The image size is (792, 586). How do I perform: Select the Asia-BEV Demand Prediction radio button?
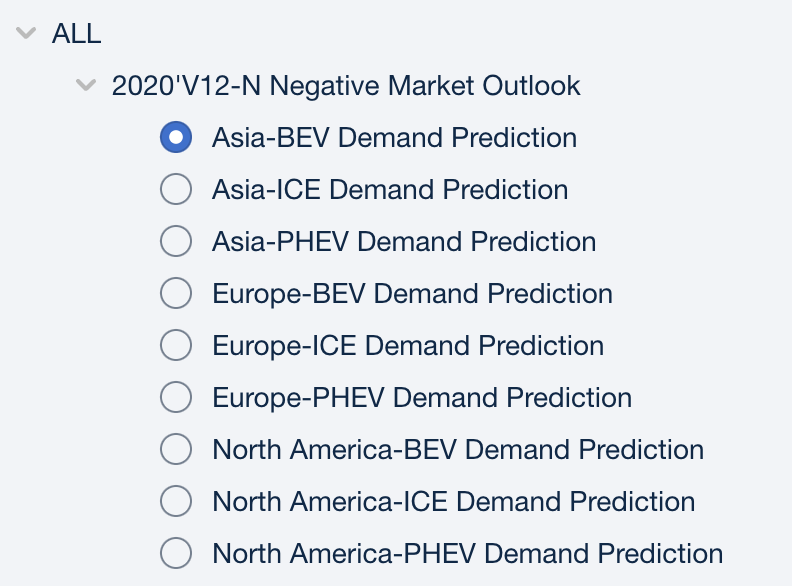(x=176, y=138)
